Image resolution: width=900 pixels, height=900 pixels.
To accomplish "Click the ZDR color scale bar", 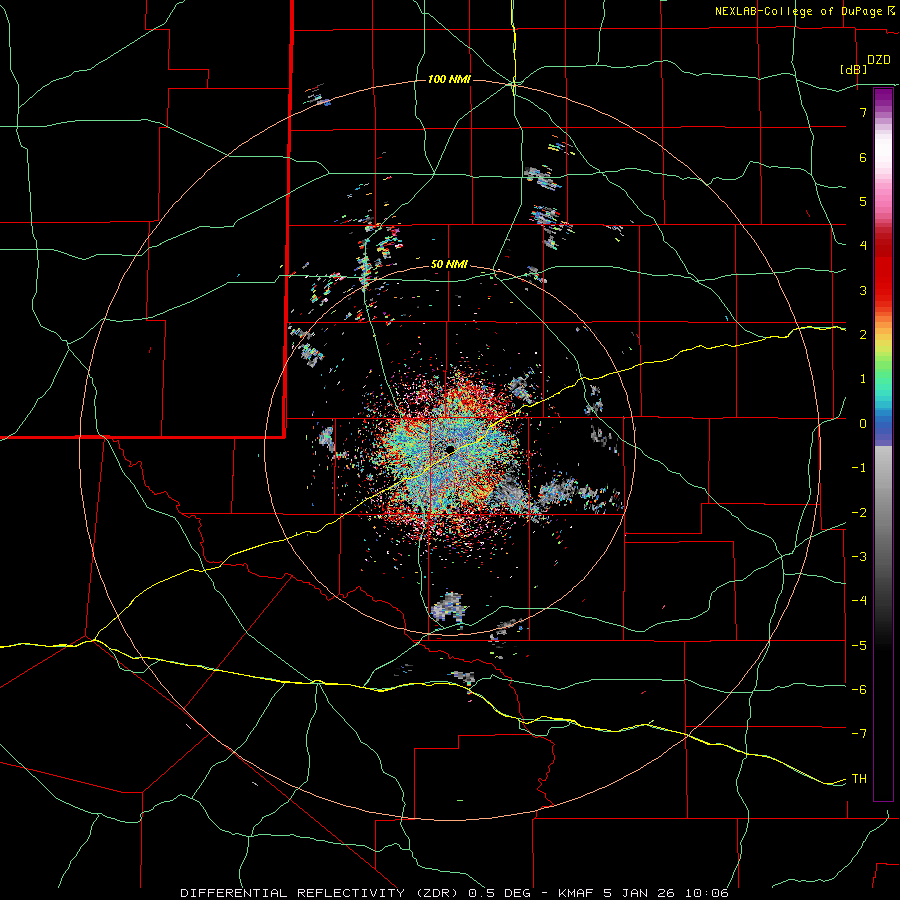I will pos(883,444).
